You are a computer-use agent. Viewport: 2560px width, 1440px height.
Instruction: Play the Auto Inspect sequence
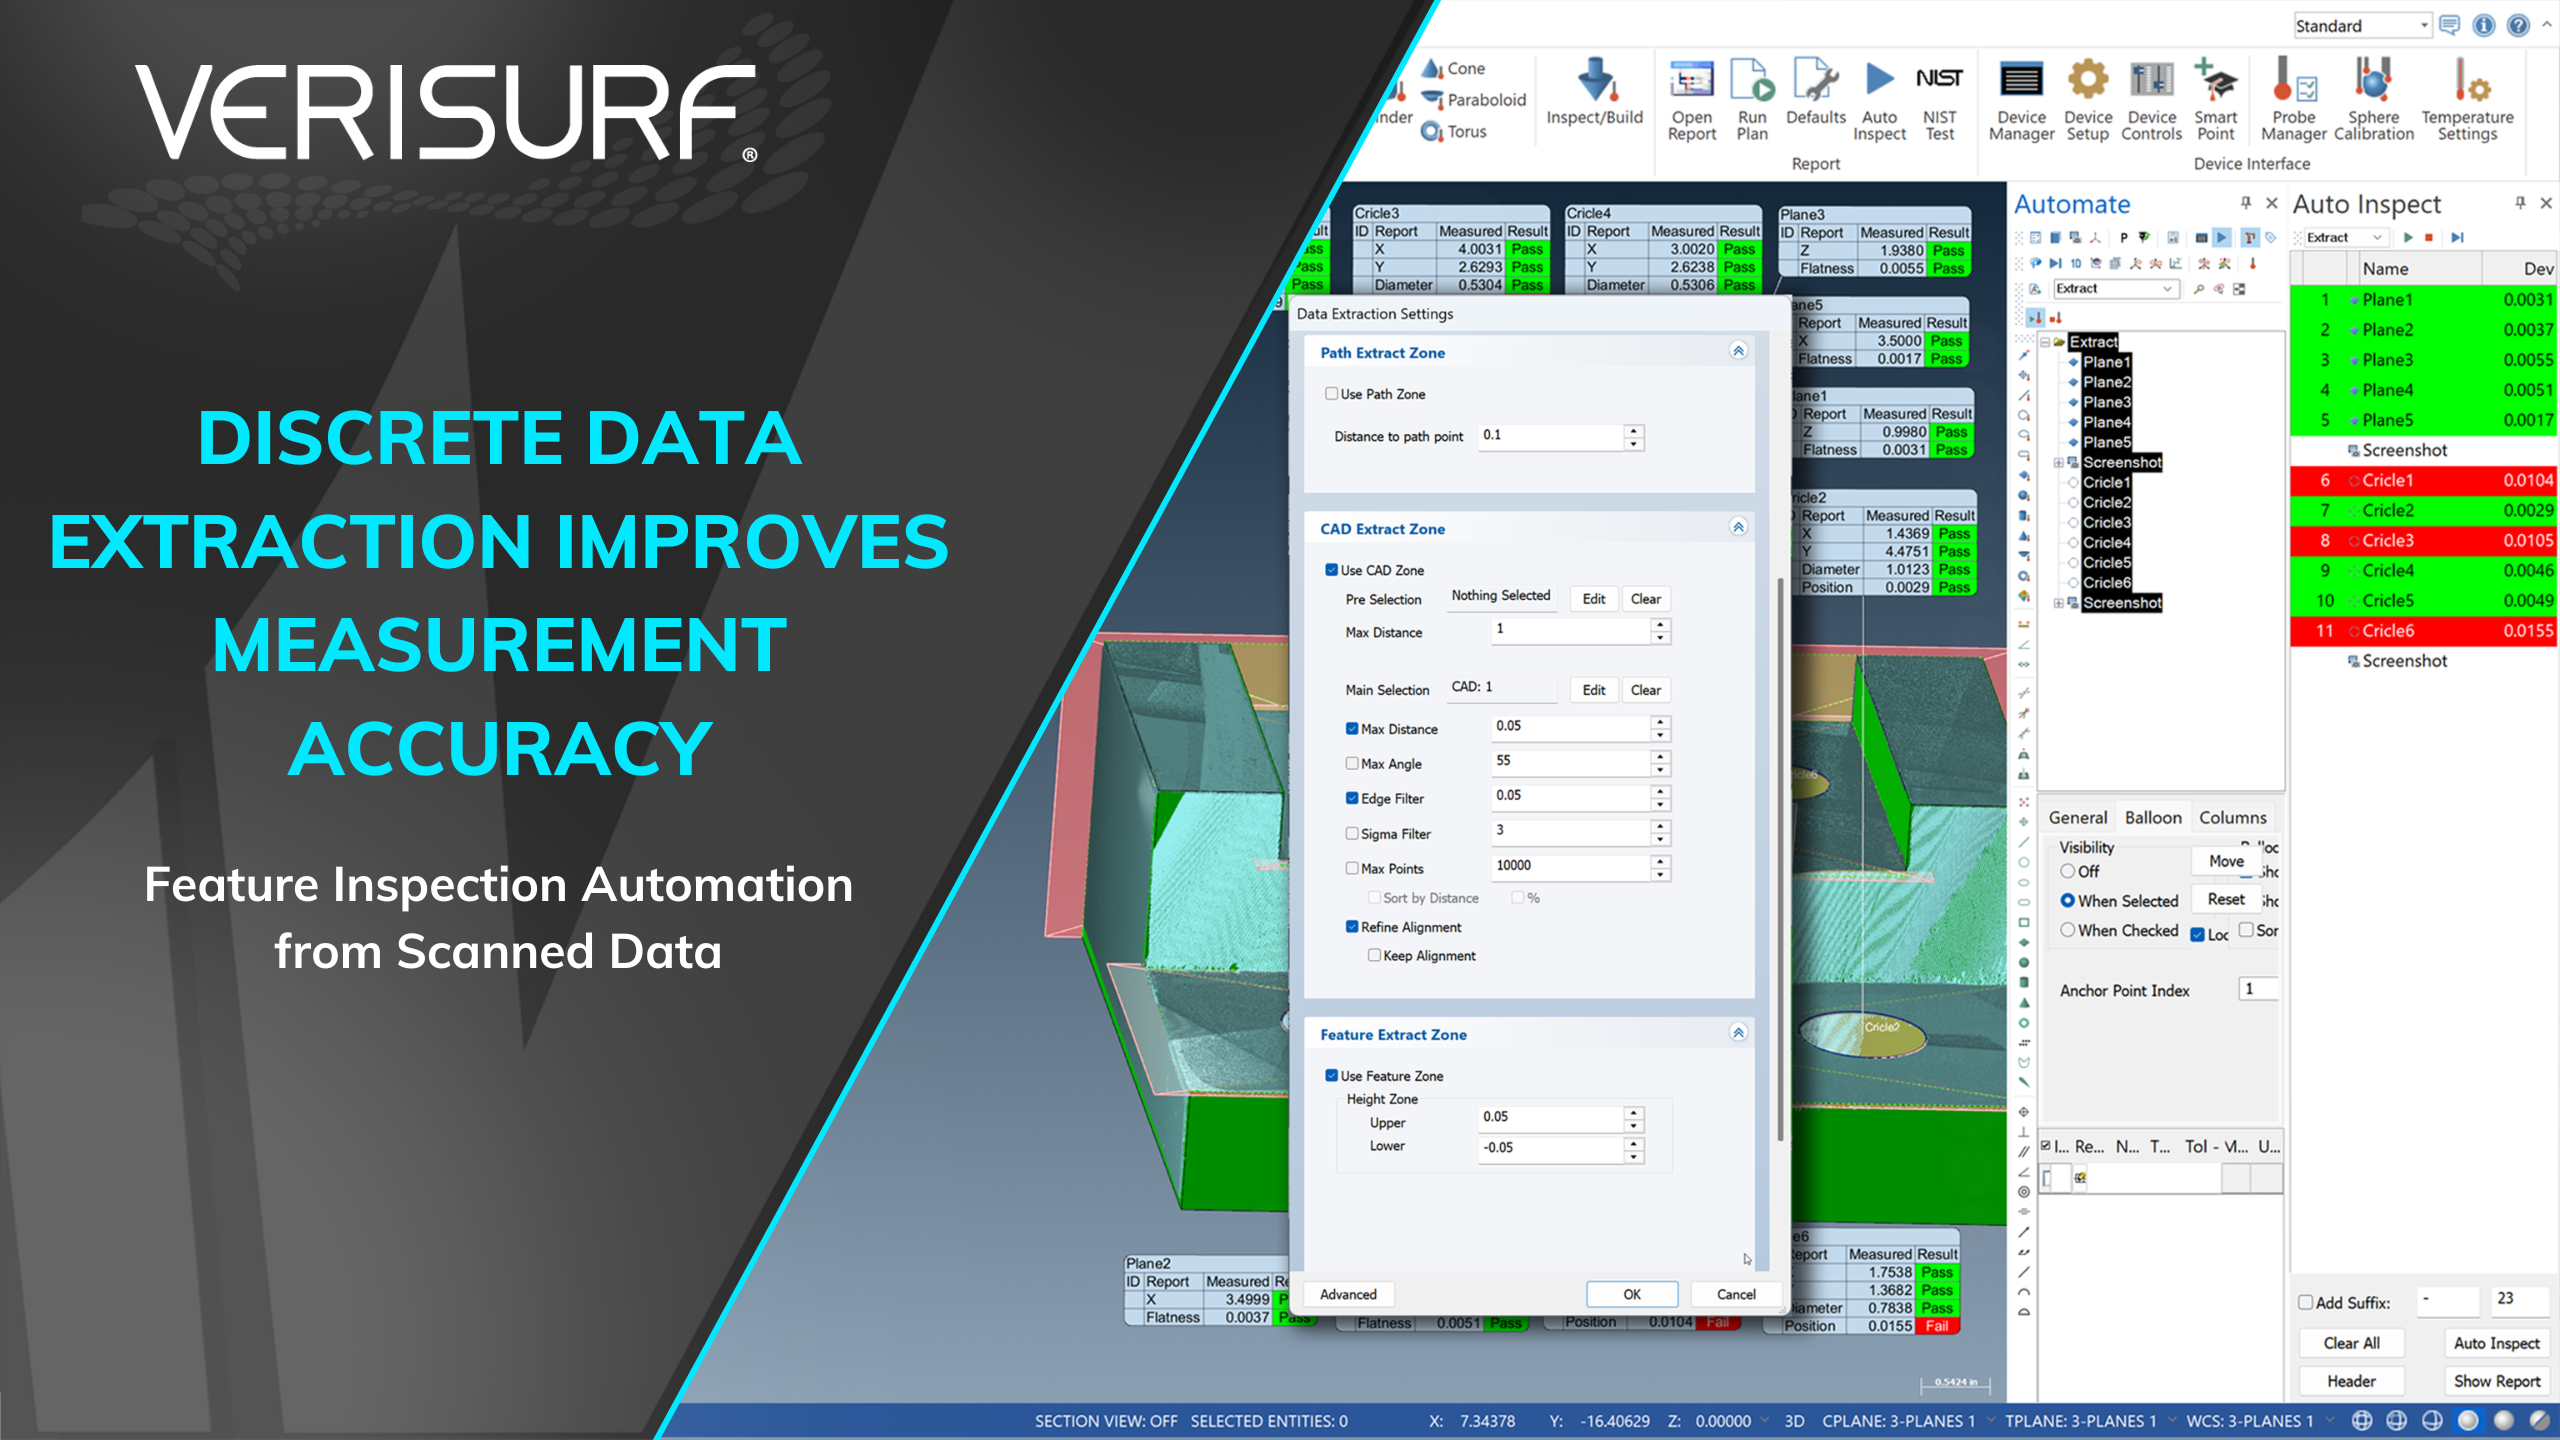pyautogui.click(x=2408, y=237)
